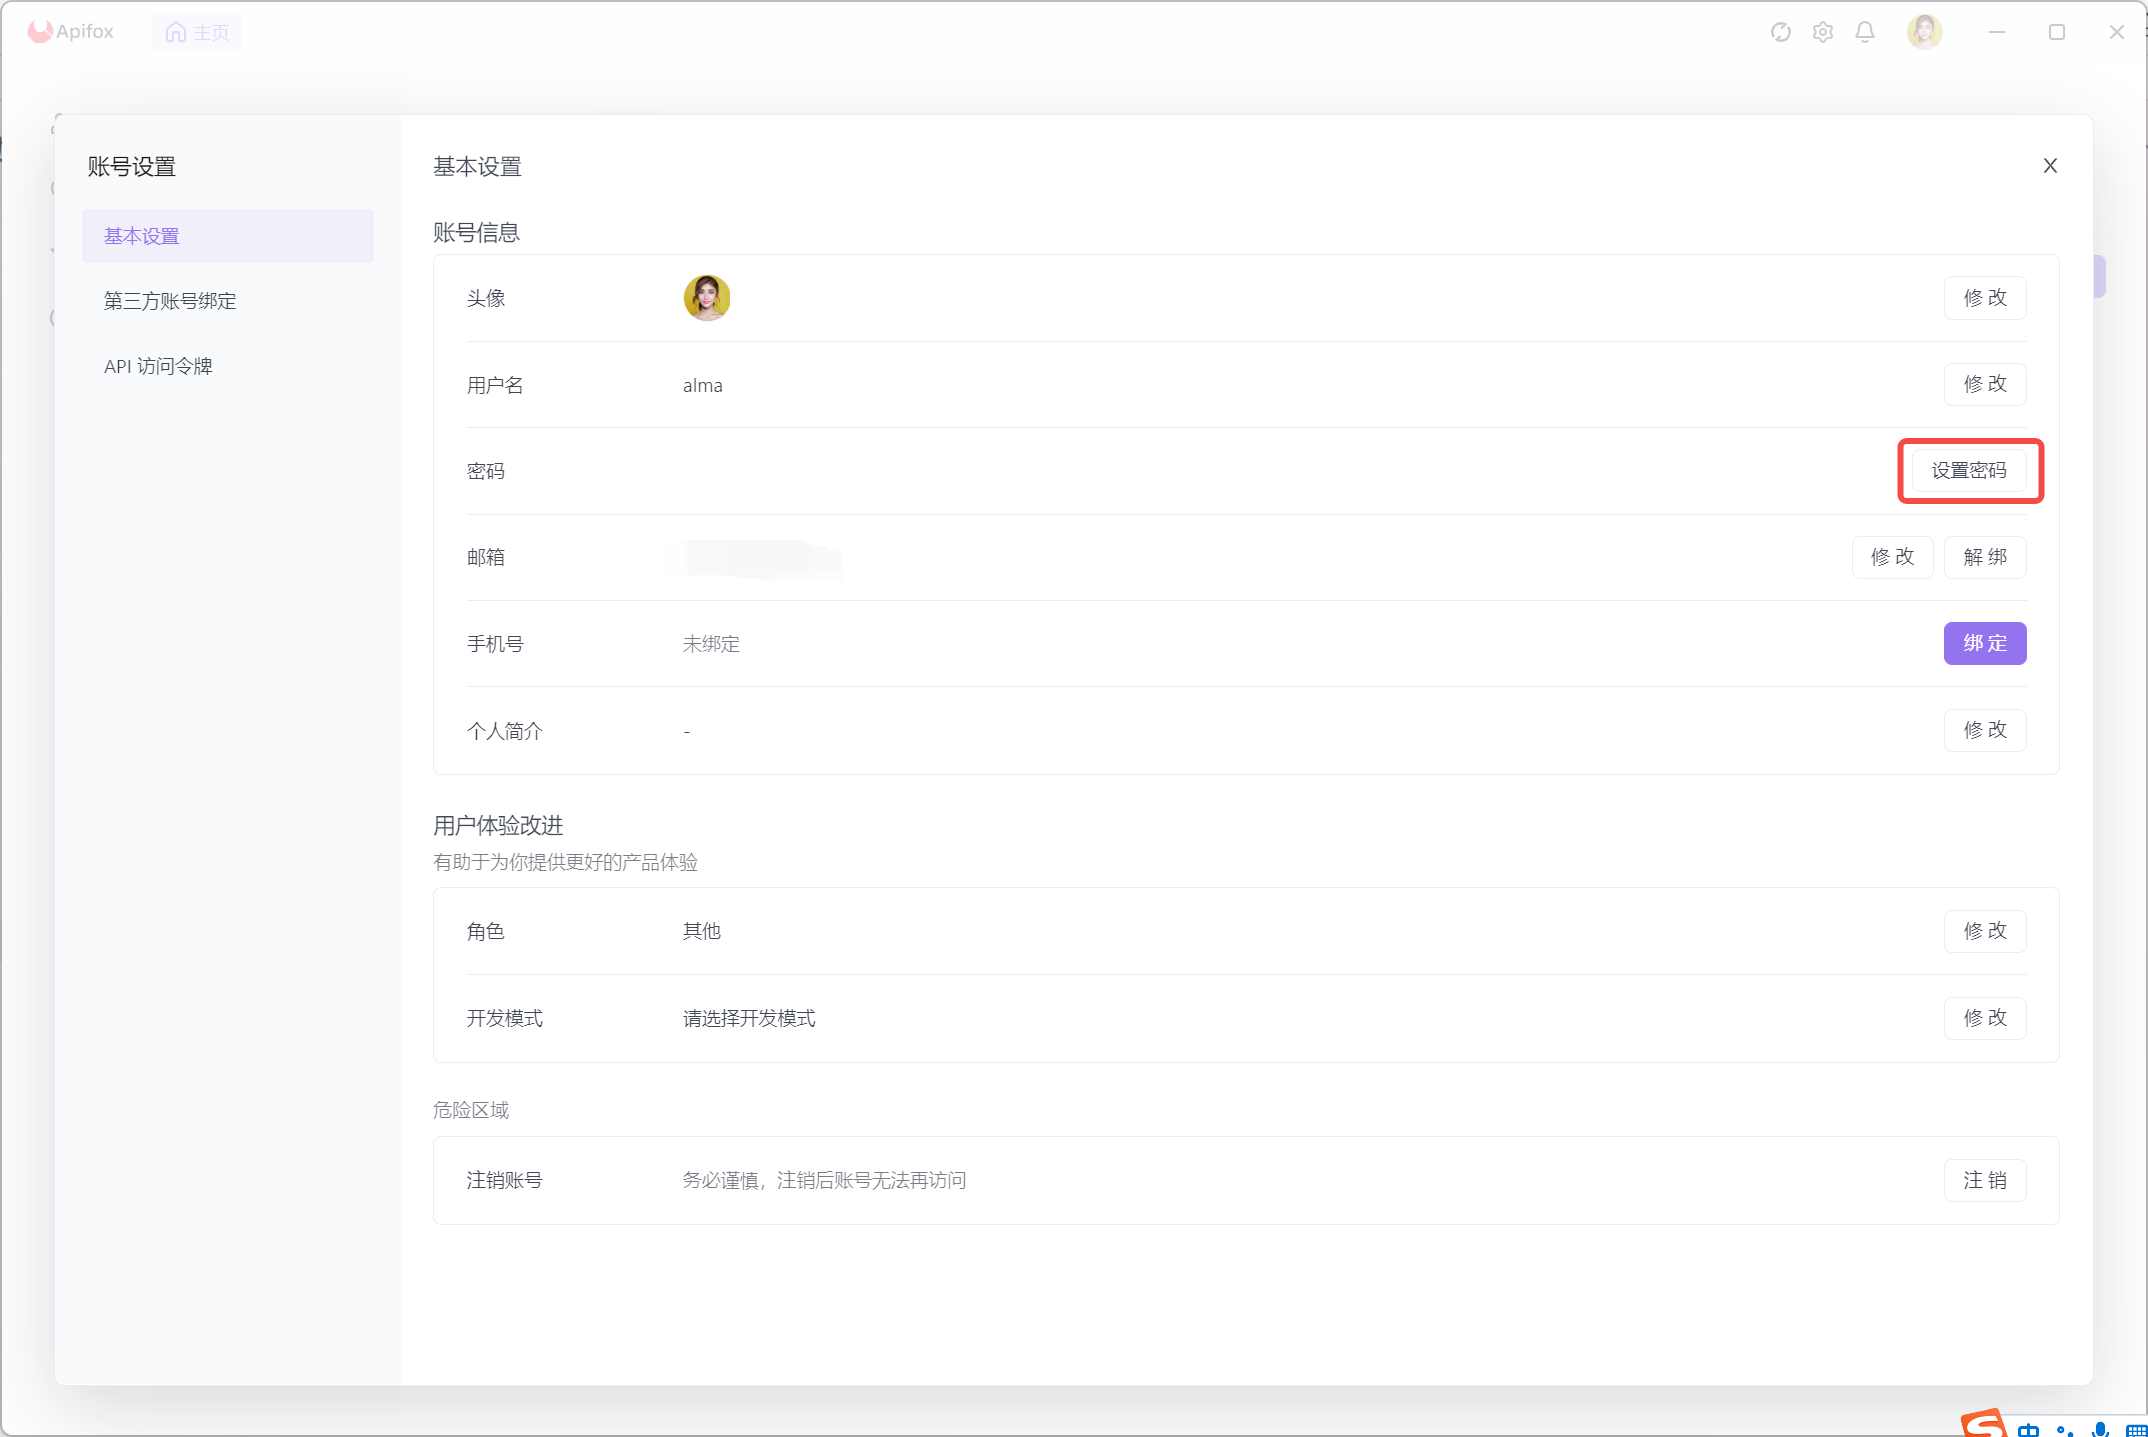Click the Sogou input method icon
The height and width of the screenshot is (1437, 2148).
(x=1982, y=1424)
